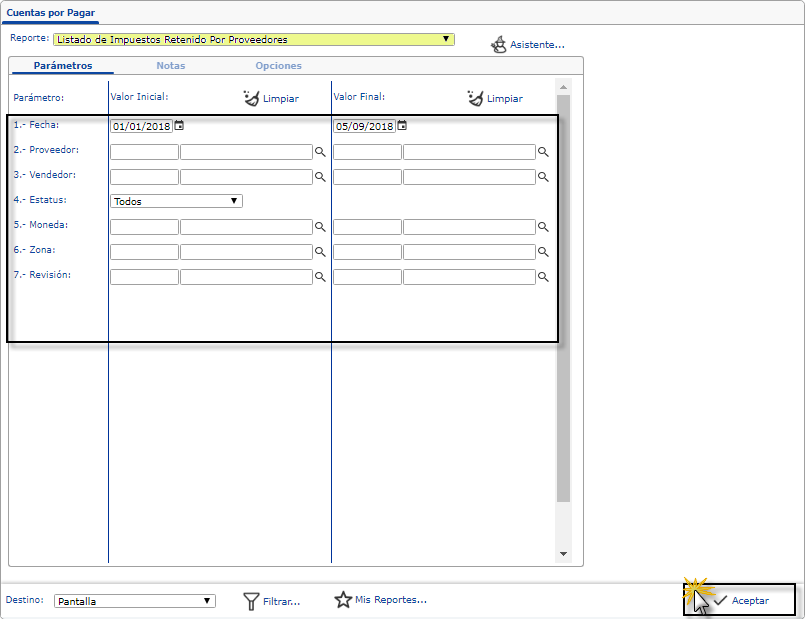Open calendar picker for initial Fecha

point(179,126)
